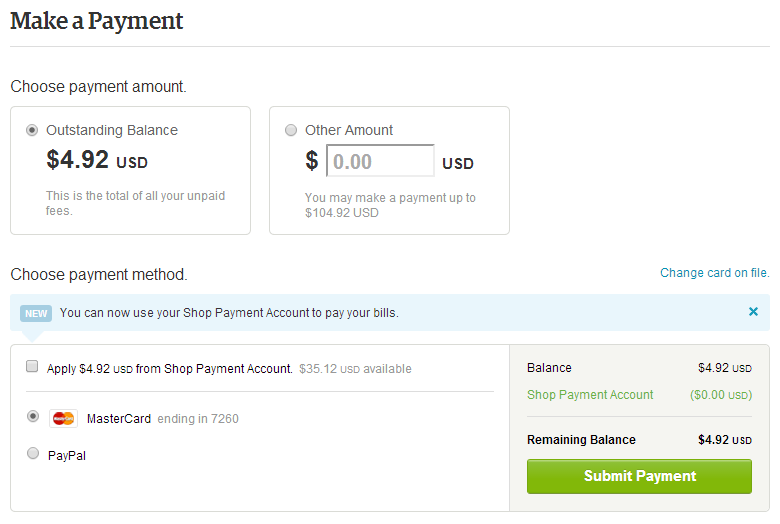Click the Other Amount label text
The image size is (780, 524).
pos(349,130)
